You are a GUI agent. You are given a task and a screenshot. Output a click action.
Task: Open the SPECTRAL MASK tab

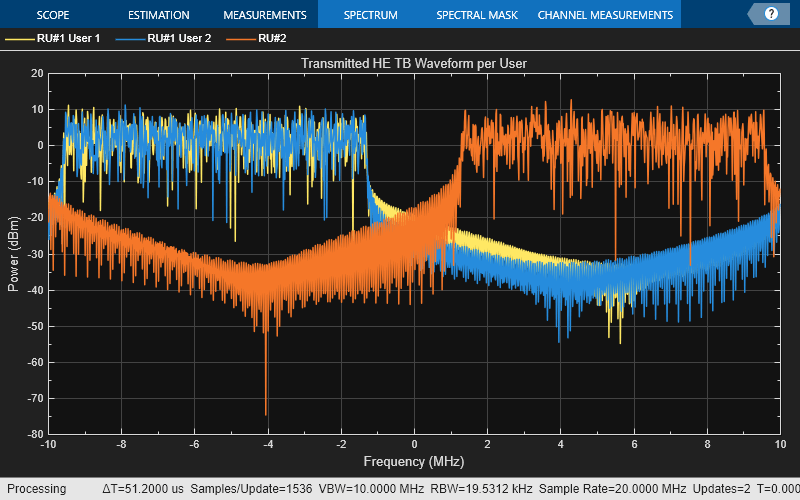click(477, 15)
